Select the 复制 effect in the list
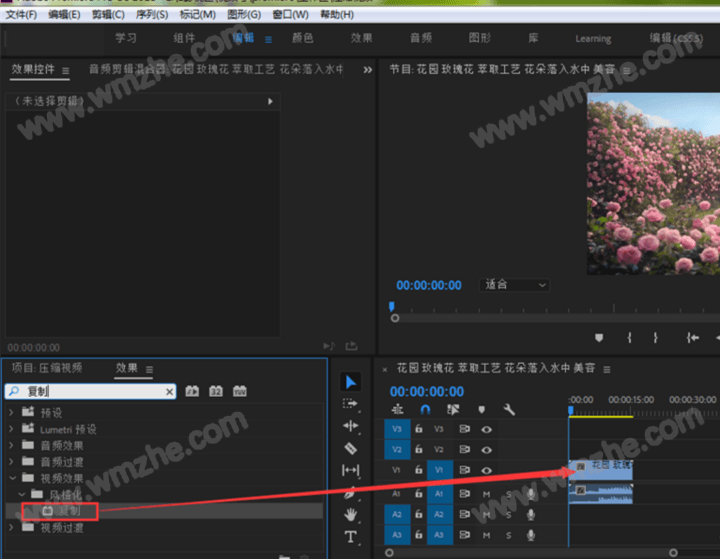The image size is (720, 559). [68, 511]
